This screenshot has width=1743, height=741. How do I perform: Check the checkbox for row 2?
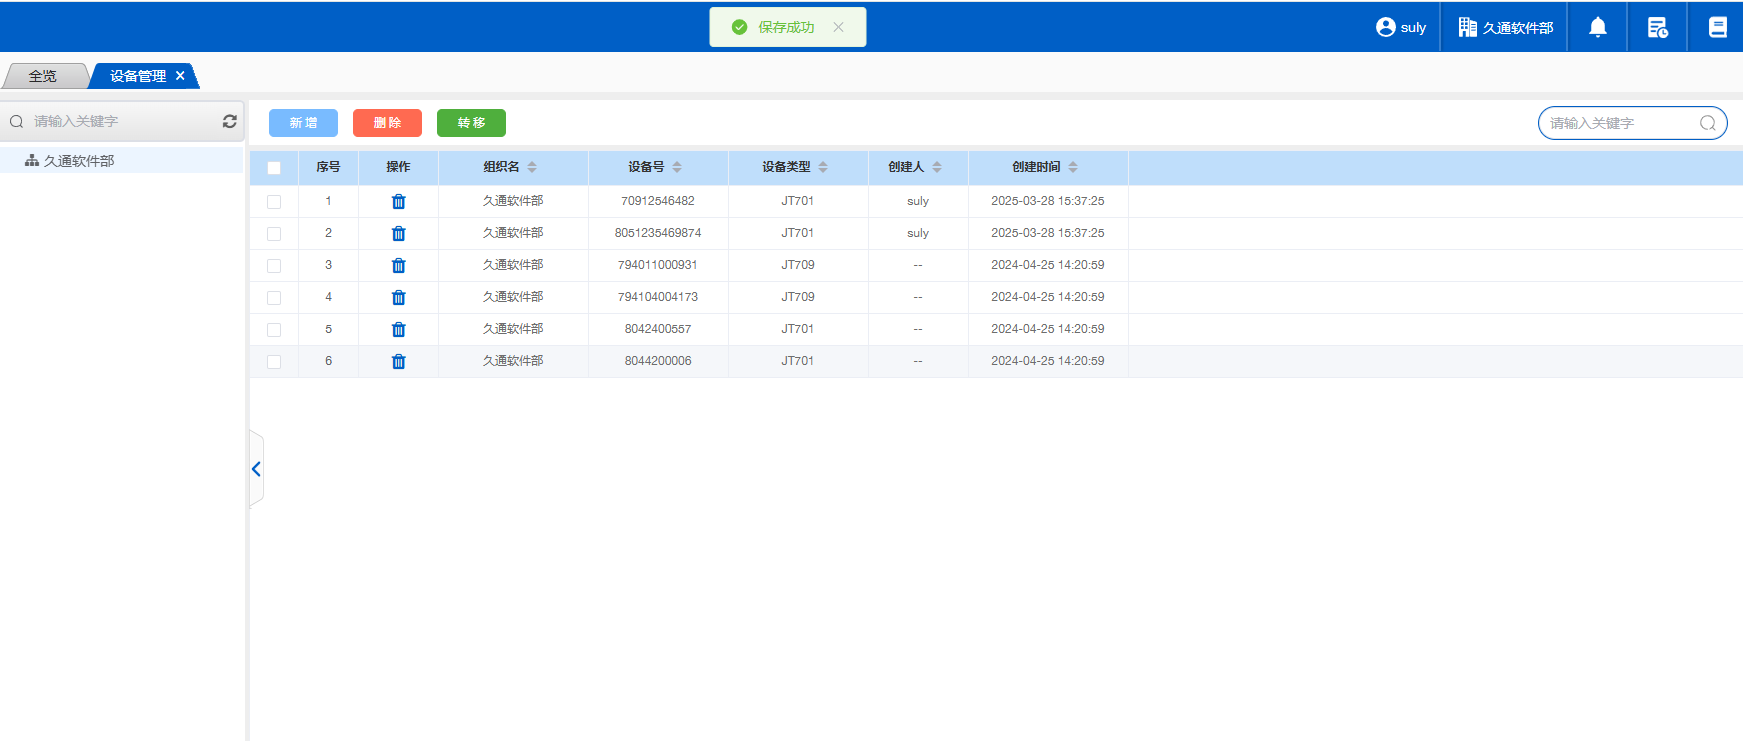(x=274, y=234)
